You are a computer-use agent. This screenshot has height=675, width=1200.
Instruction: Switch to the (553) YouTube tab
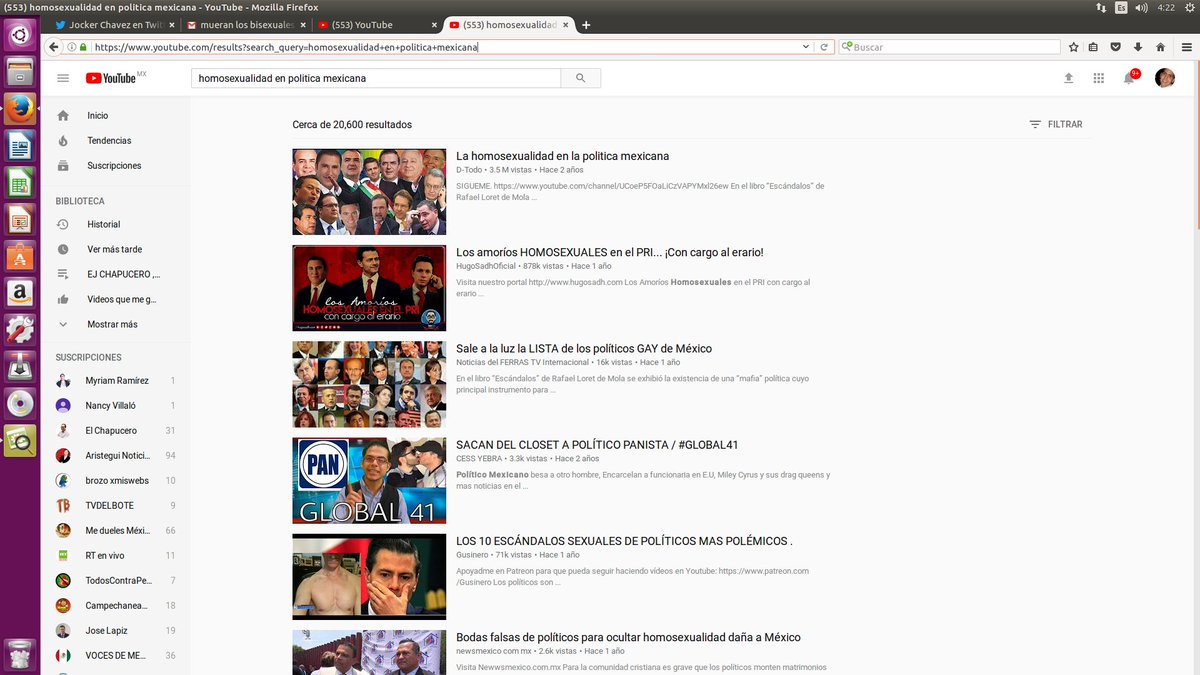374,25
